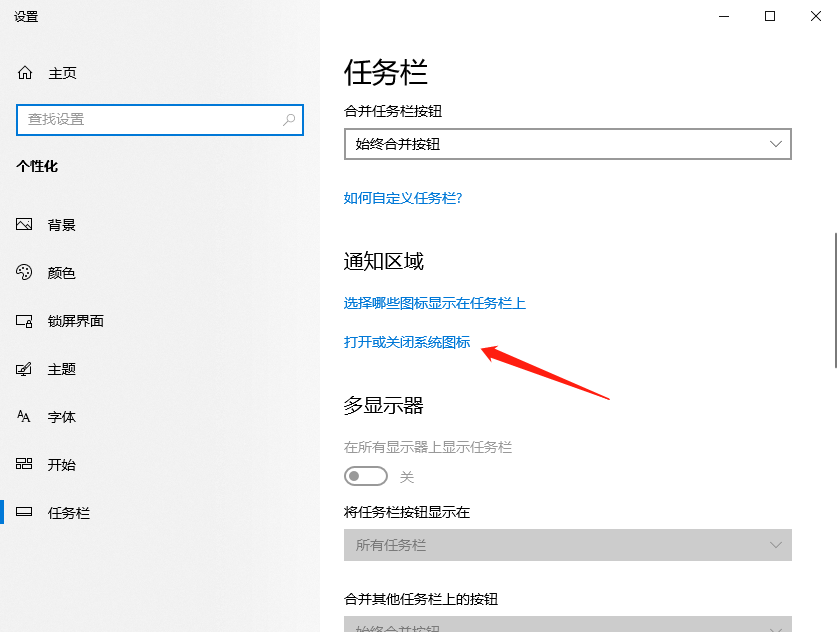Image resolution: width=839 pixels, height=632 pixels.
Task: Go to the 主页 settings page
Action: [61, 72]
